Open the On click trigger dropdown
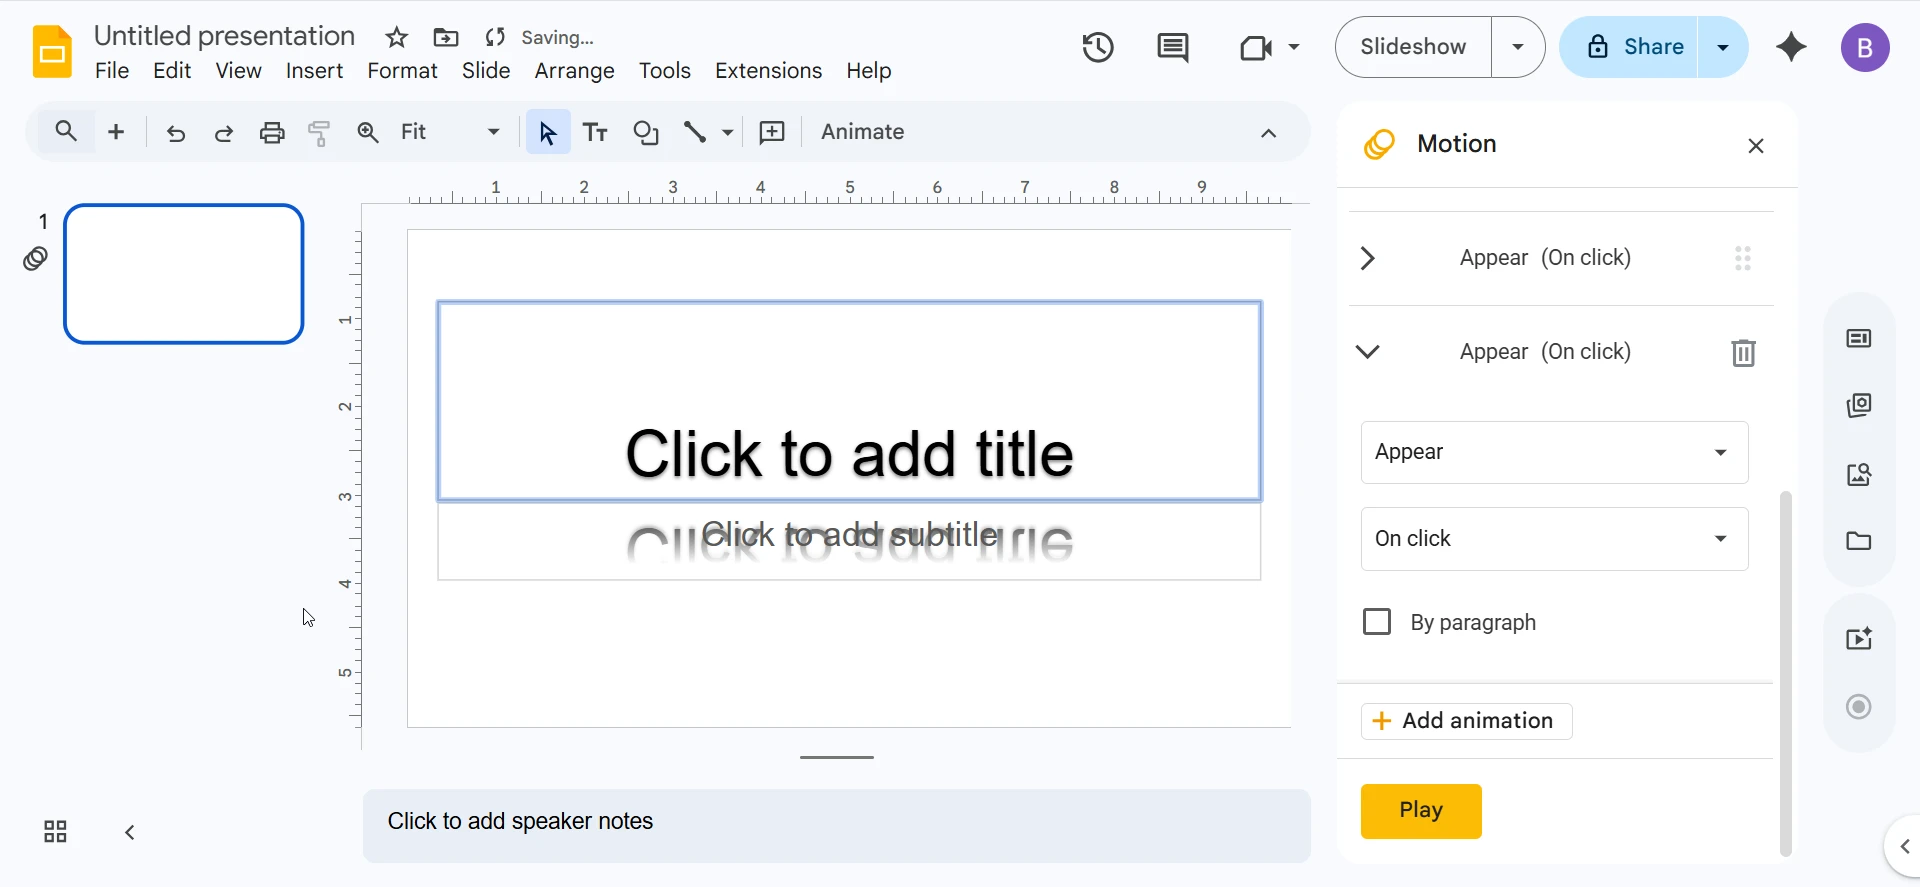Image resolution: width=1920 pixels, height=887 pixels. click(1554, 539)
